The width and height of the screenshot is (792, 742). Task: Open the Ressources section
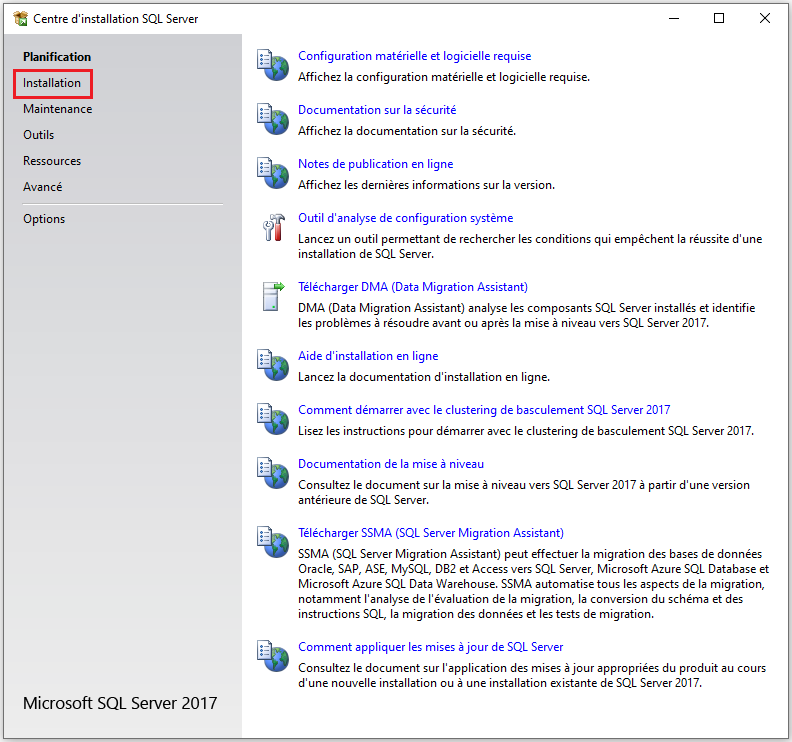tap(52, 161)
